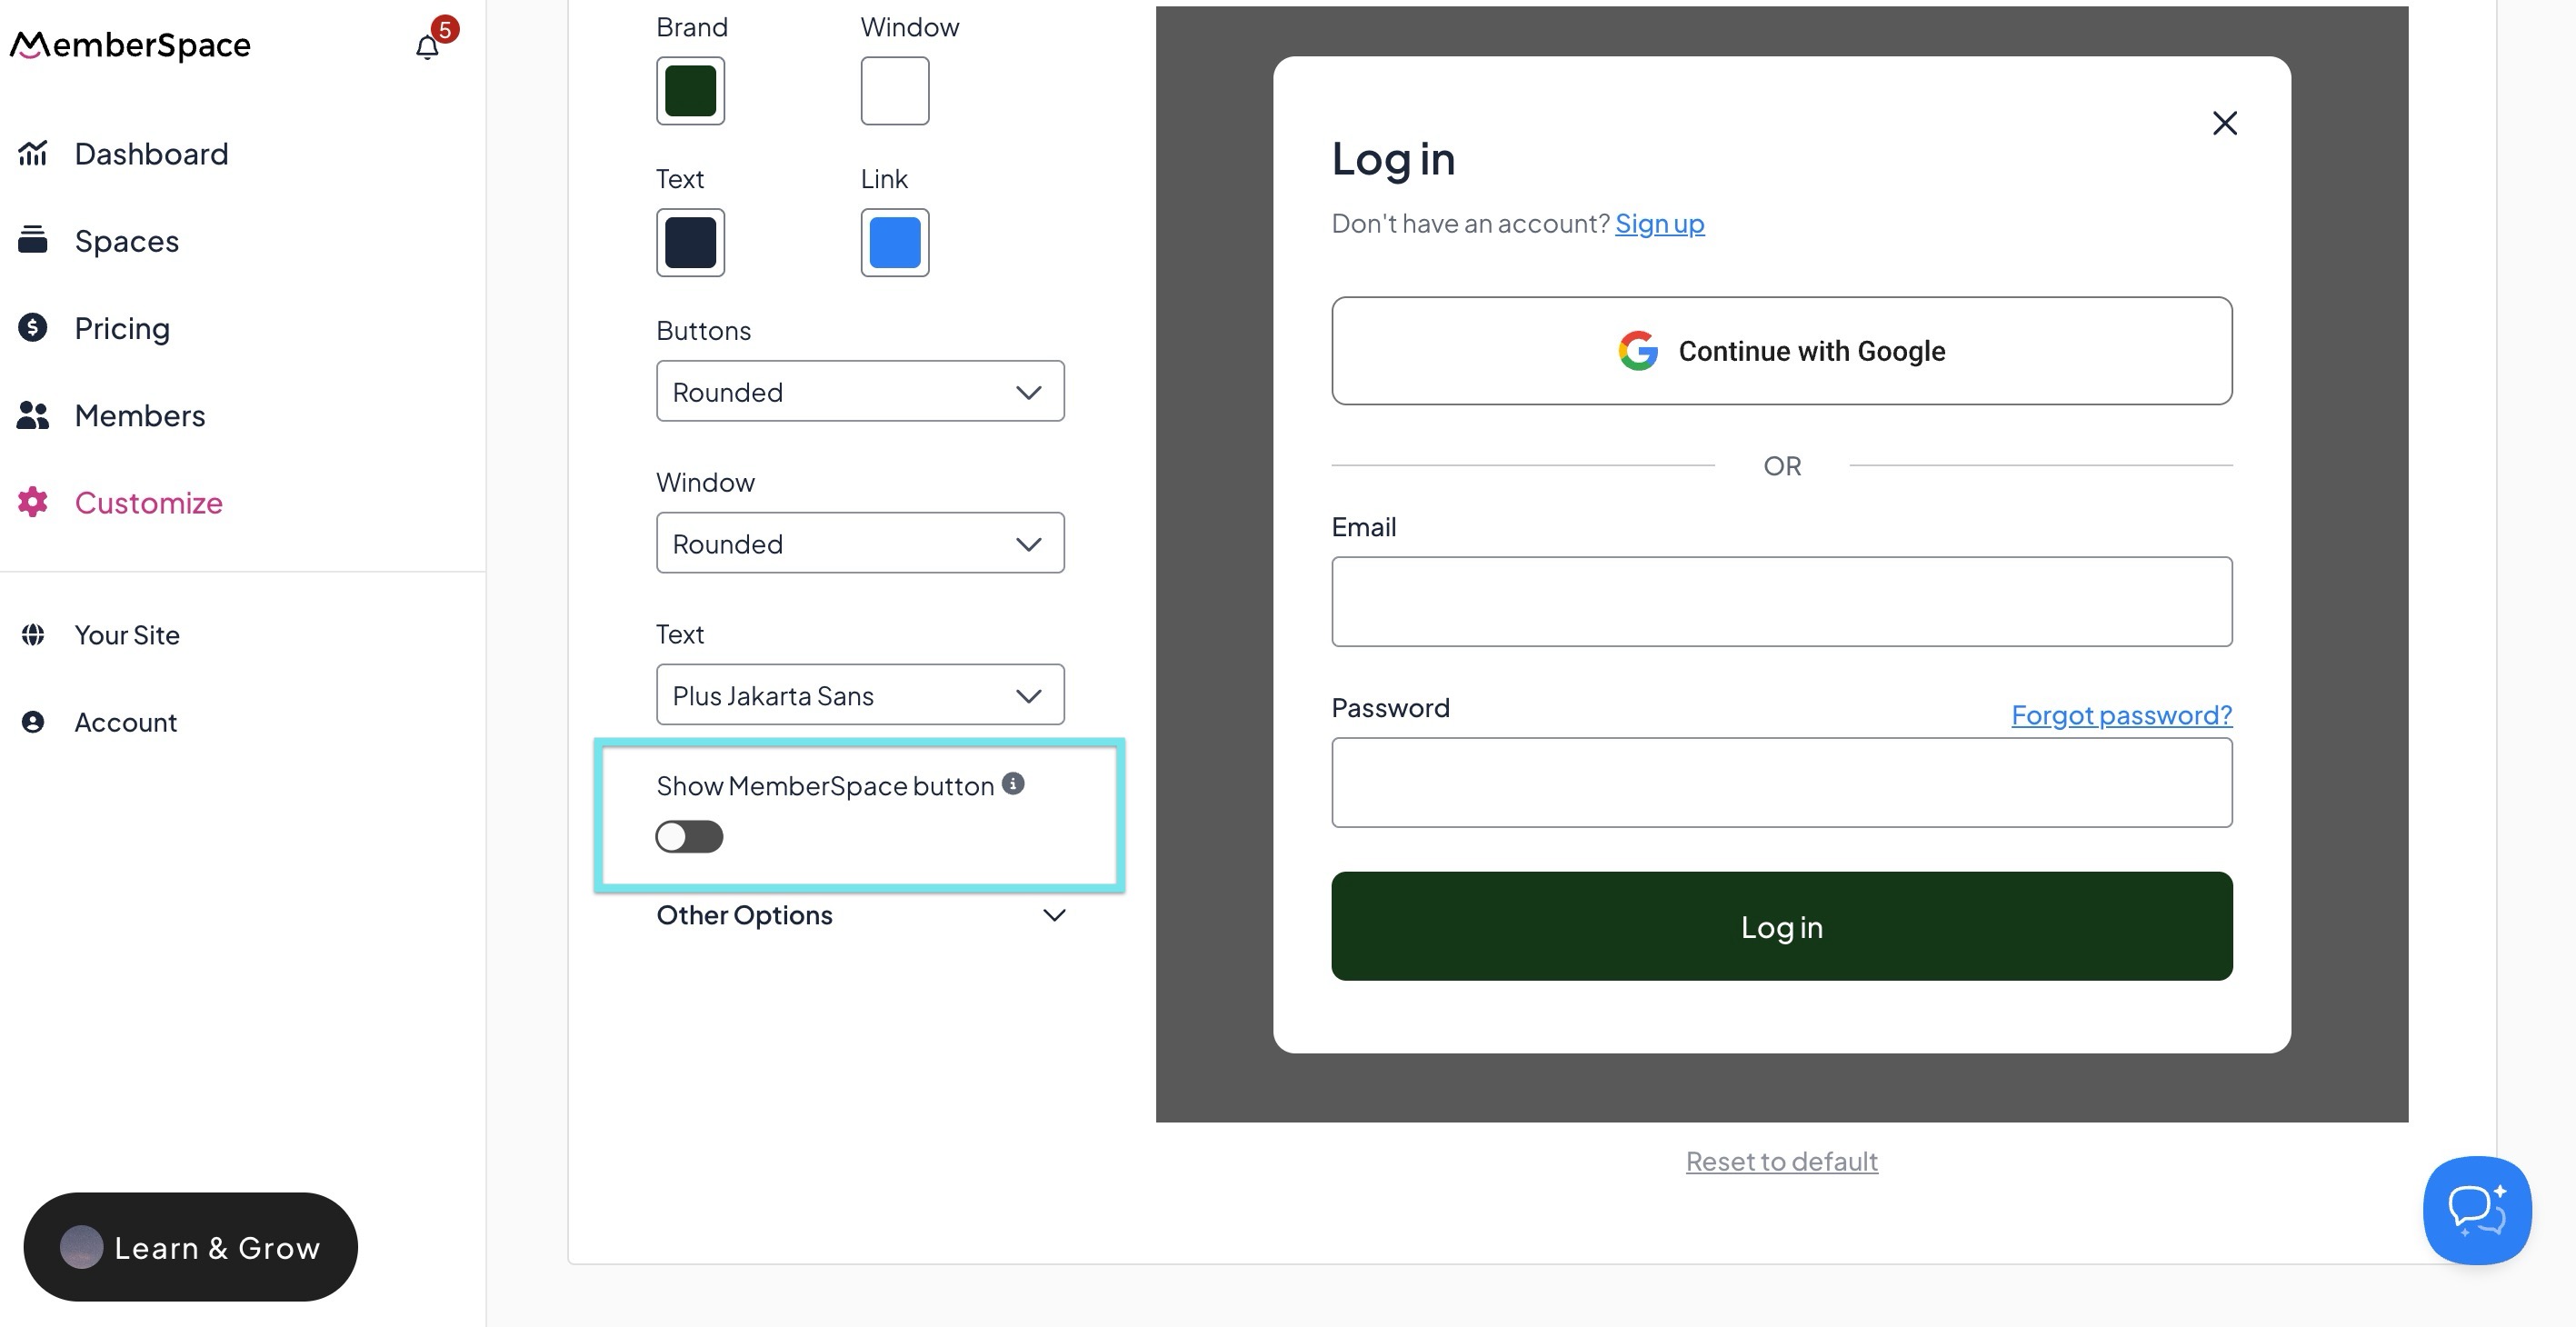The height and width of the screenshot is (1327, 2576).
Task: Open the notifications bell icon
Action: coord(427,47)
